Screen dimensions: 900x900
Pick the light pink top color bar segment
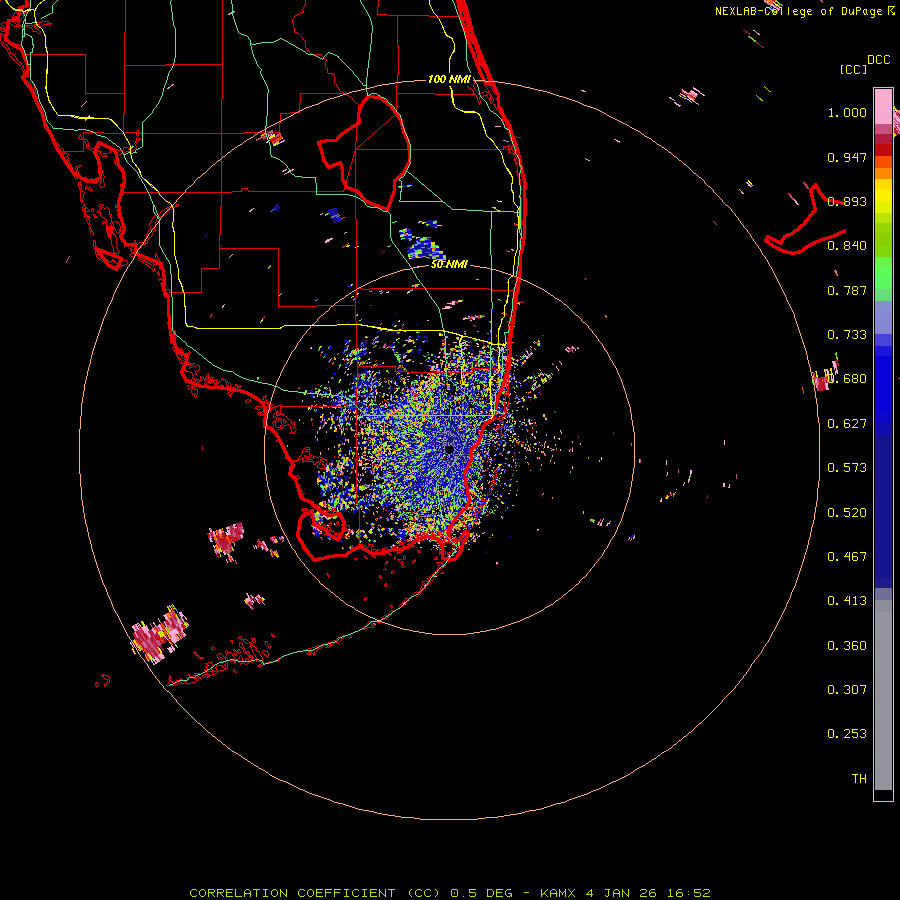(883, 107)
